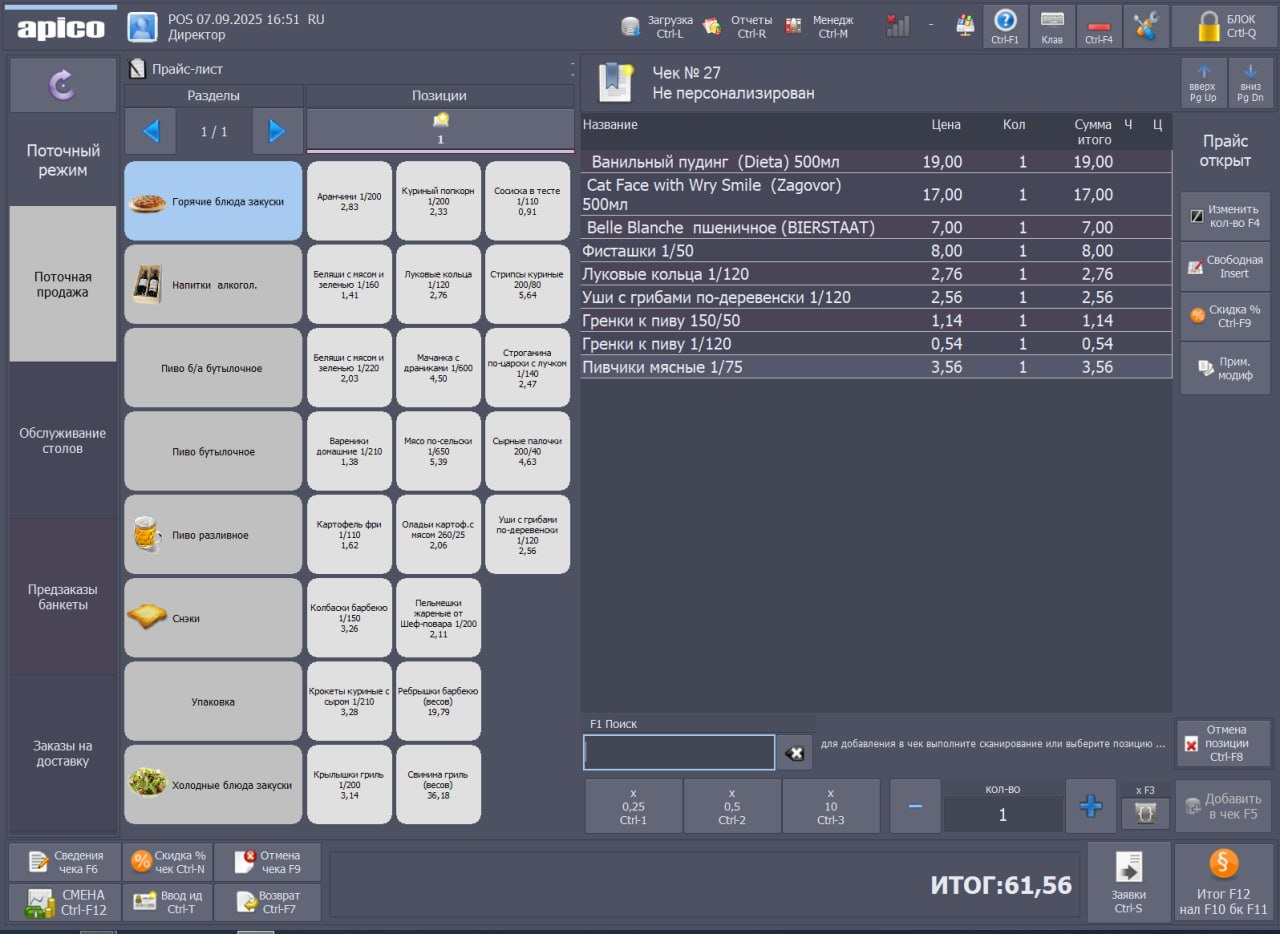Viewport: 1280px width, 934px height.
Task: Go to previous sections page arrow
Action: (x=151, y=131)
